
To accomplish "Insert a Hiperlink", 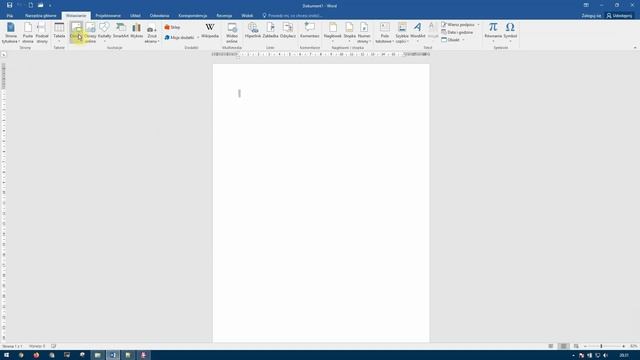I will [253, 31].
